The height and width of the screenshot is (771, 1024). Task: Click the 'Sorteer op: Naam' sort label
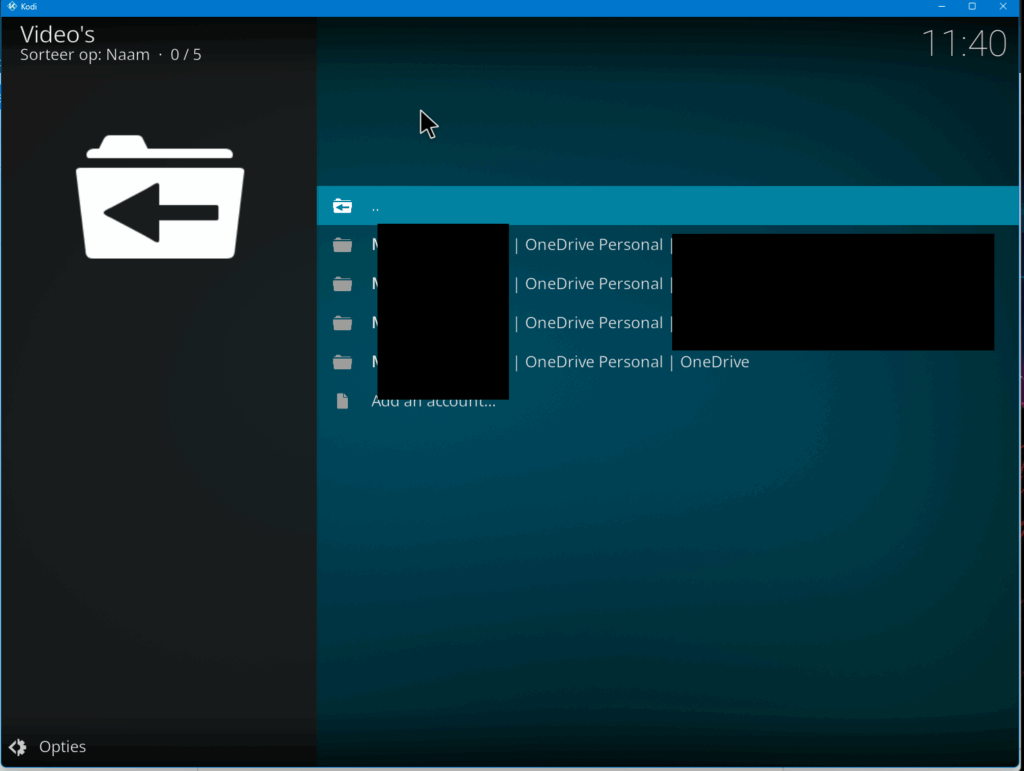point(85,55)
